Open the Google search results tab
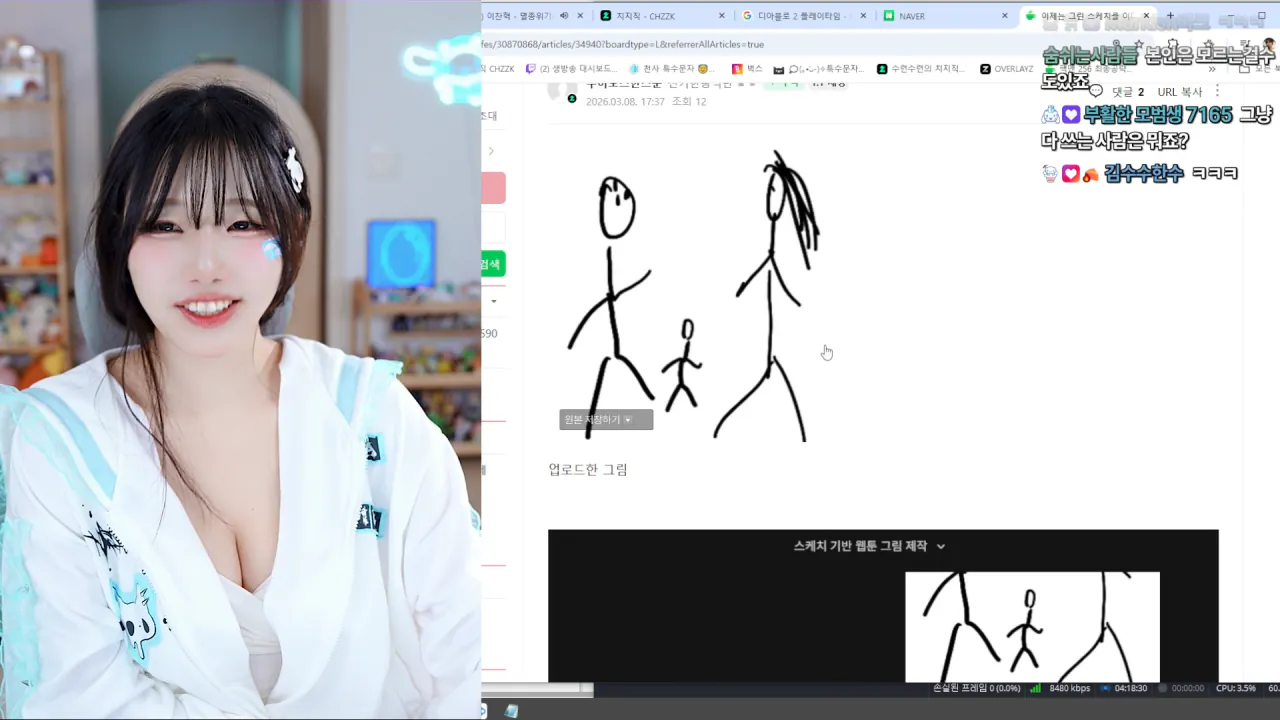 (800, 16)
